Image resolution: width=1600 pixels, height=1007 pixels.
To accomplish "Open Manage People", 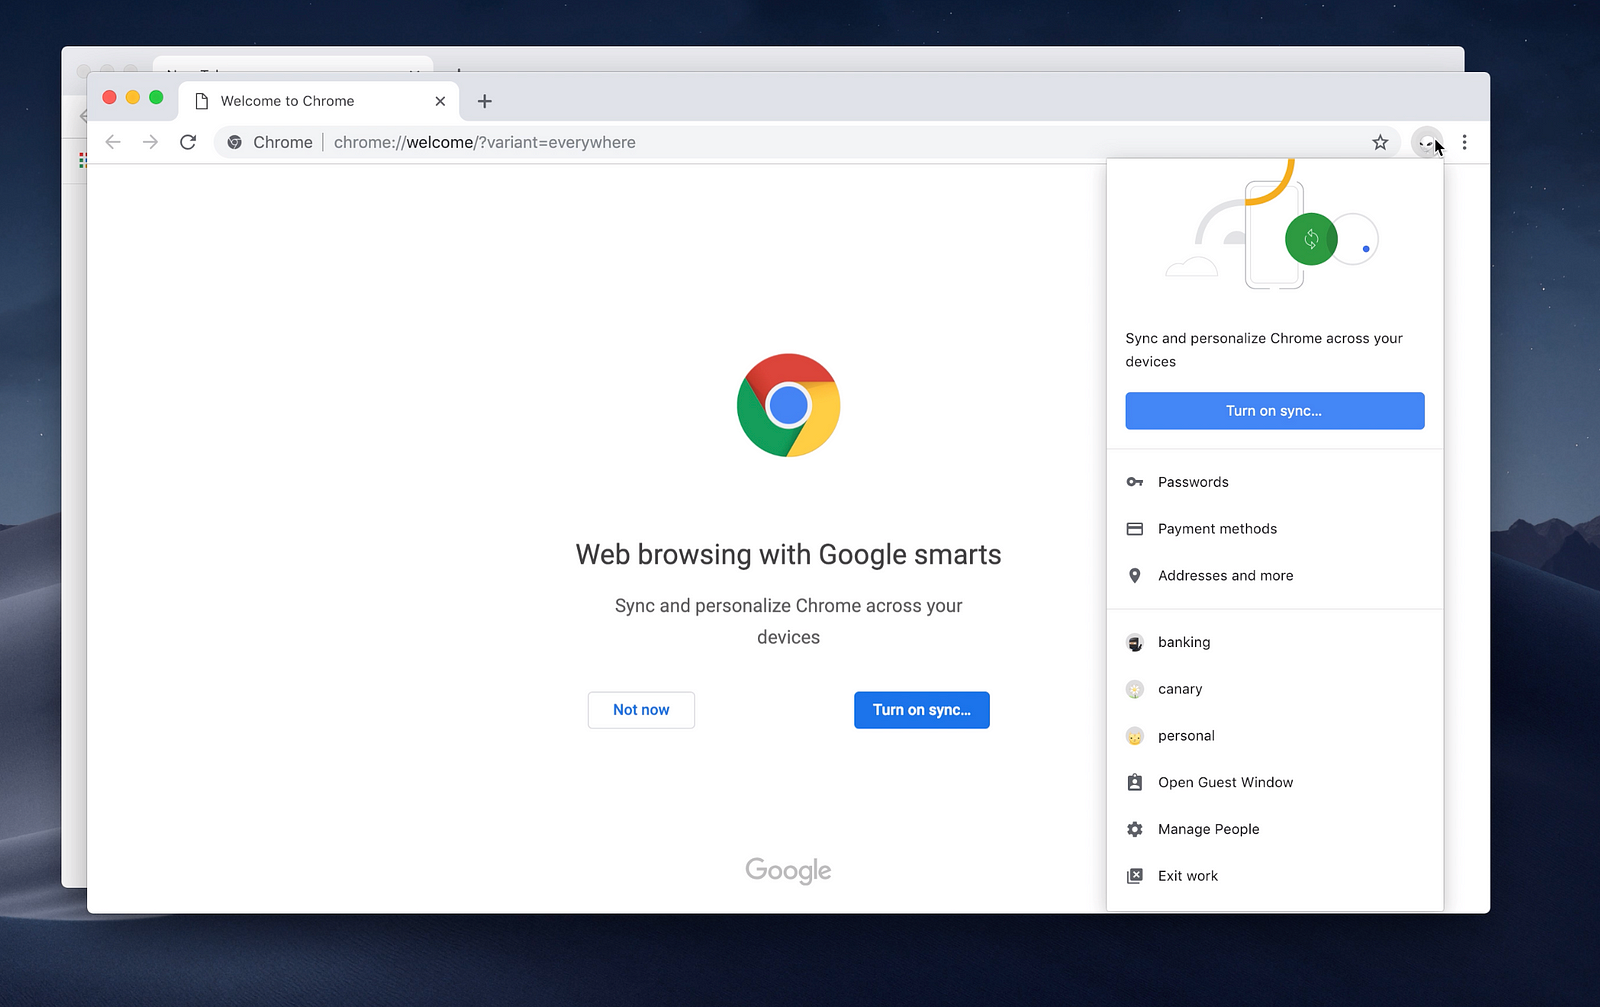I will [x=1275, y=829].
